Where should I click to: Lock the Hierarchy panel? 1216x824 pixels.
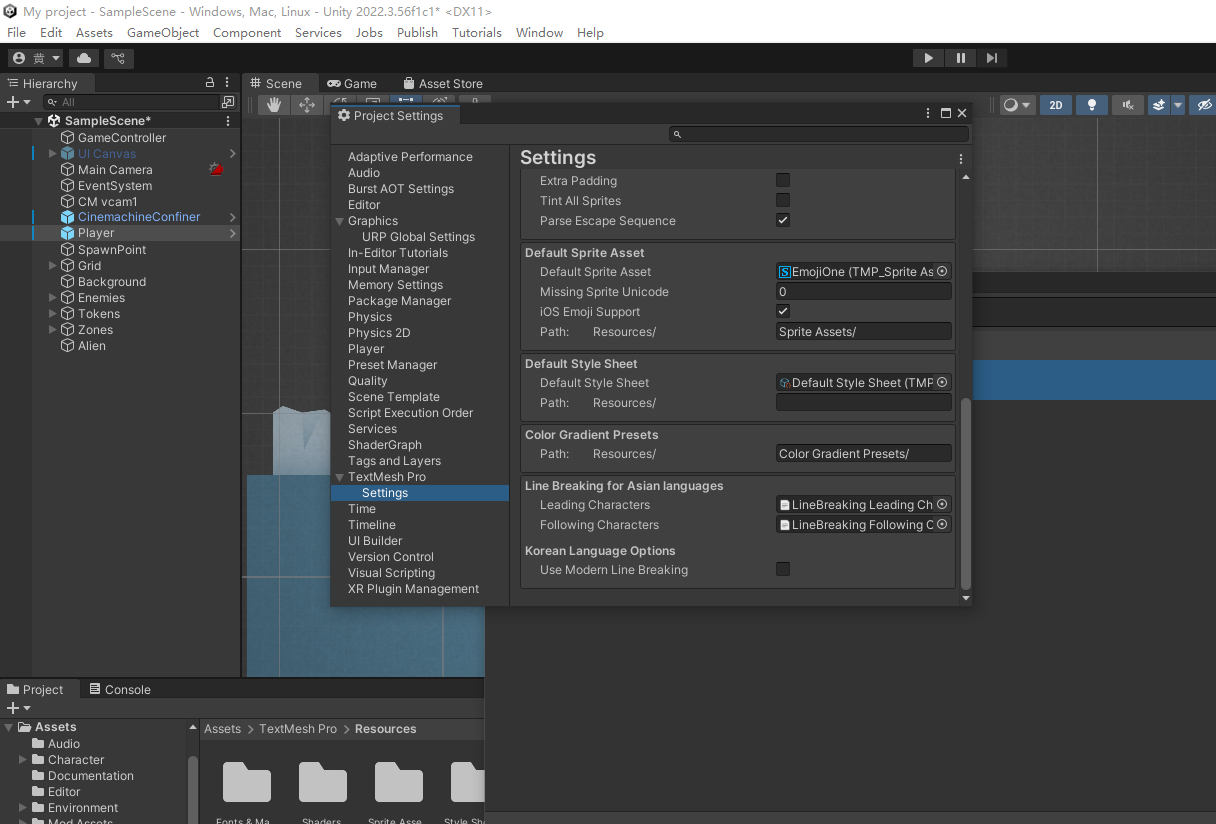[x=210, y=83]
